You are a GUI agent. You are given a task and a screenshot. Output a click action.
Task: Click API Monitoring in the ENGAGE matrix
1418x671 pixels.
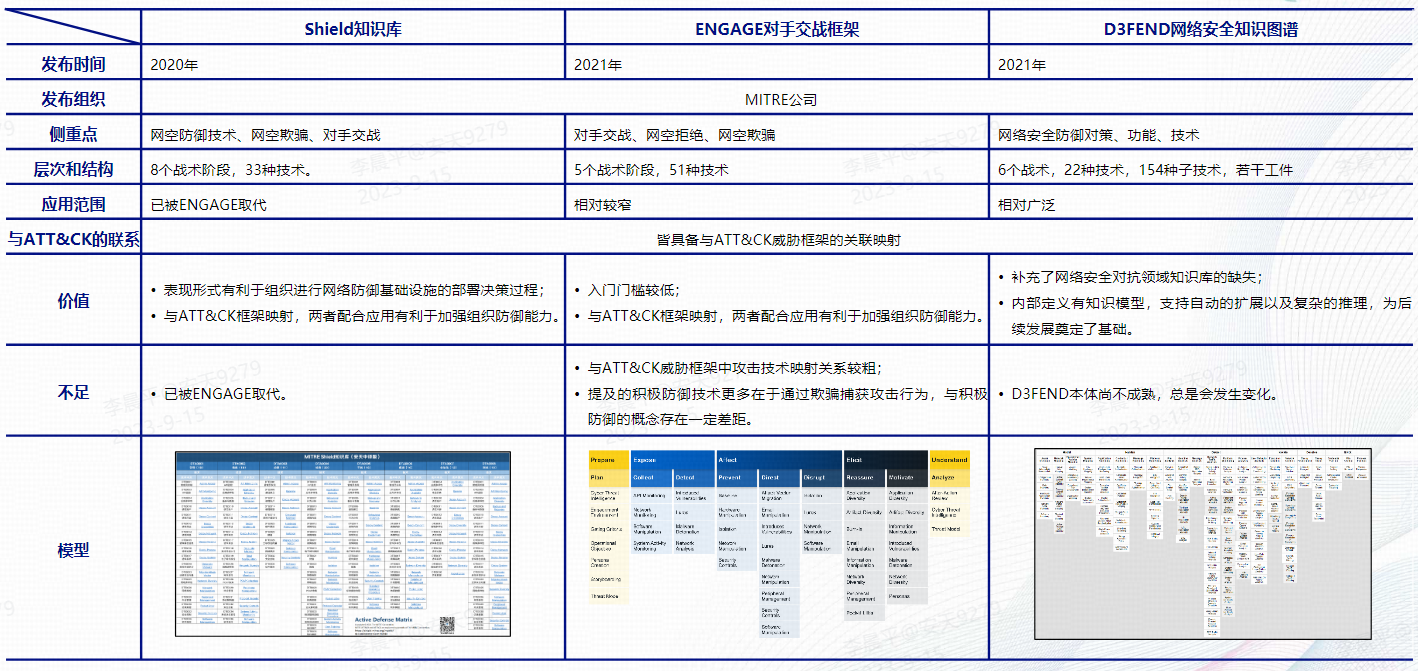(651, 496)
